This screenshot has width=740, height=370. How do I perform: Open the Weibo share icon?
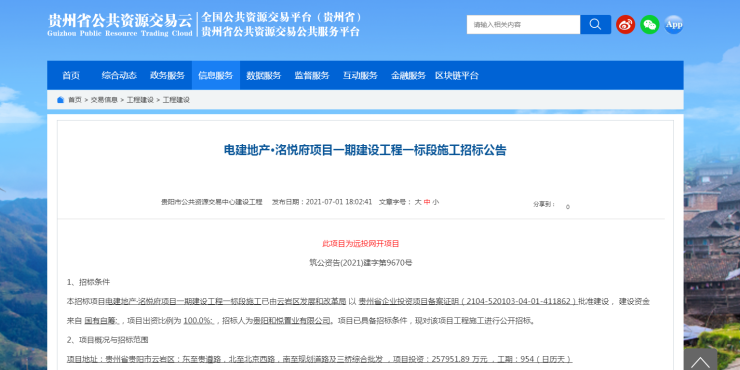[625, 25]
